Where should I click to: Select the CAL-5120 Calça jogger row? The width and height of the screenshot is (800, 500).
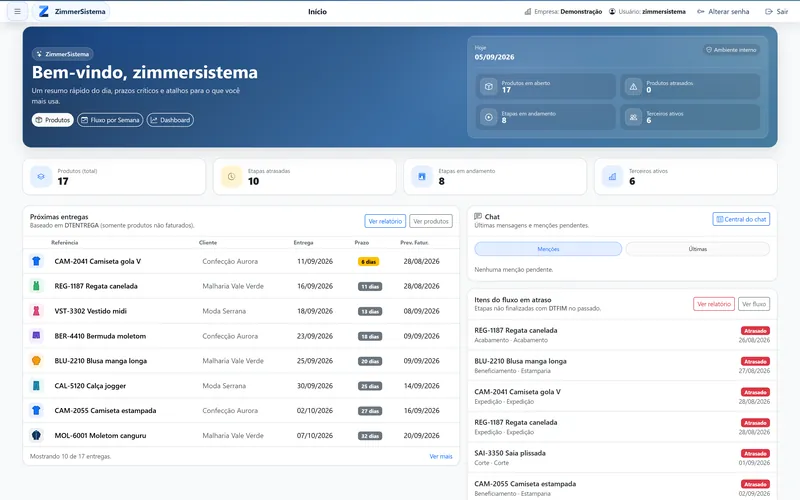tap(241, 386)
